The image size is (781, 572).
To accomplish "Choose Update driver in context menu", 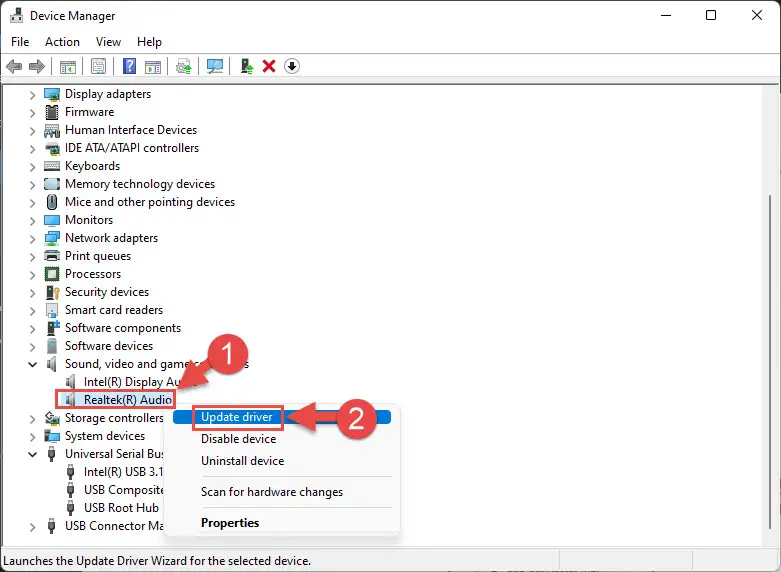I will [238, 417].
